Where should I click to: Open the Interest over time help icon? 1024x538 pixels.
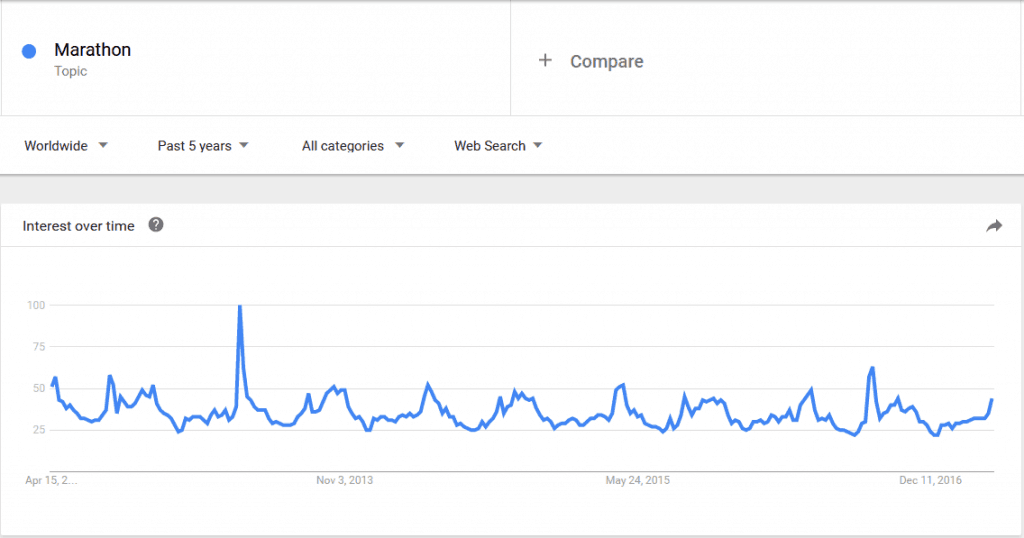(155, 225)
